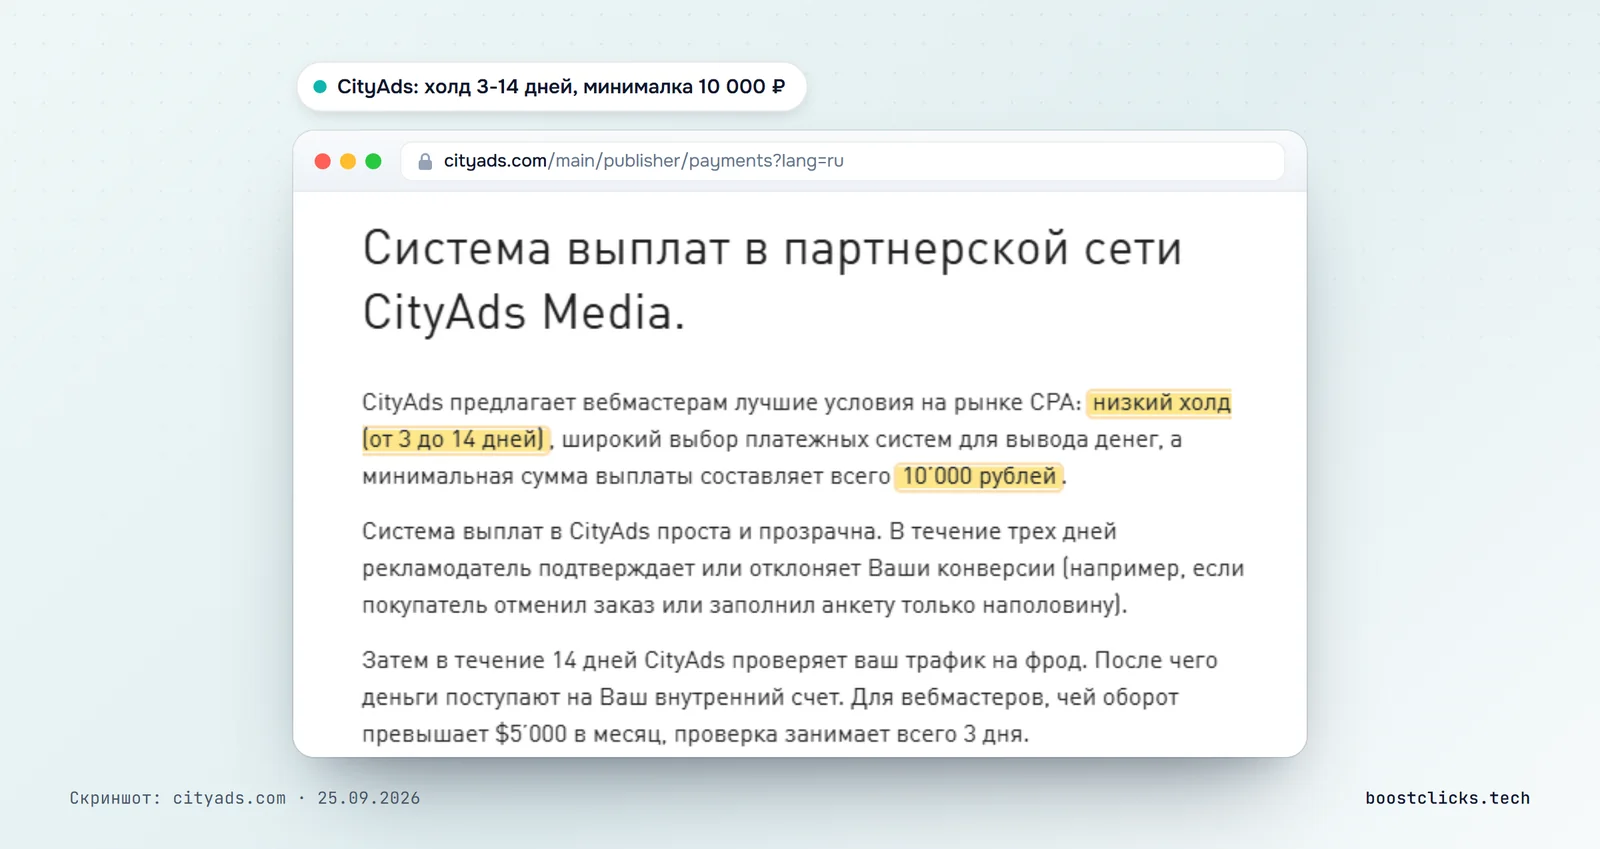Click the heading 'Система выплат в партнерской сети'

pyautogui.click(x=772, y=248)
